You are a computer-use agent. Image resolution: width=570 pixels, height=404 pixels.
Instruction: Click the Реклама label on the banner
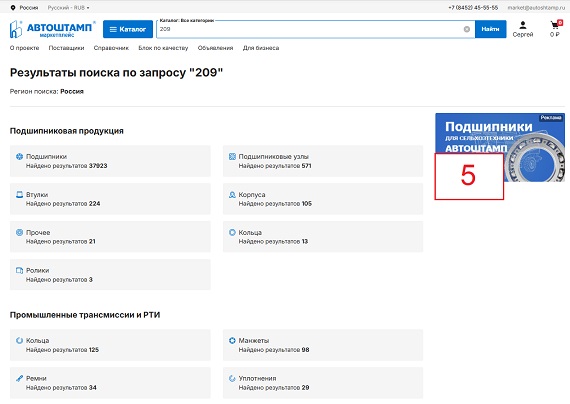(x=551, y=118)
